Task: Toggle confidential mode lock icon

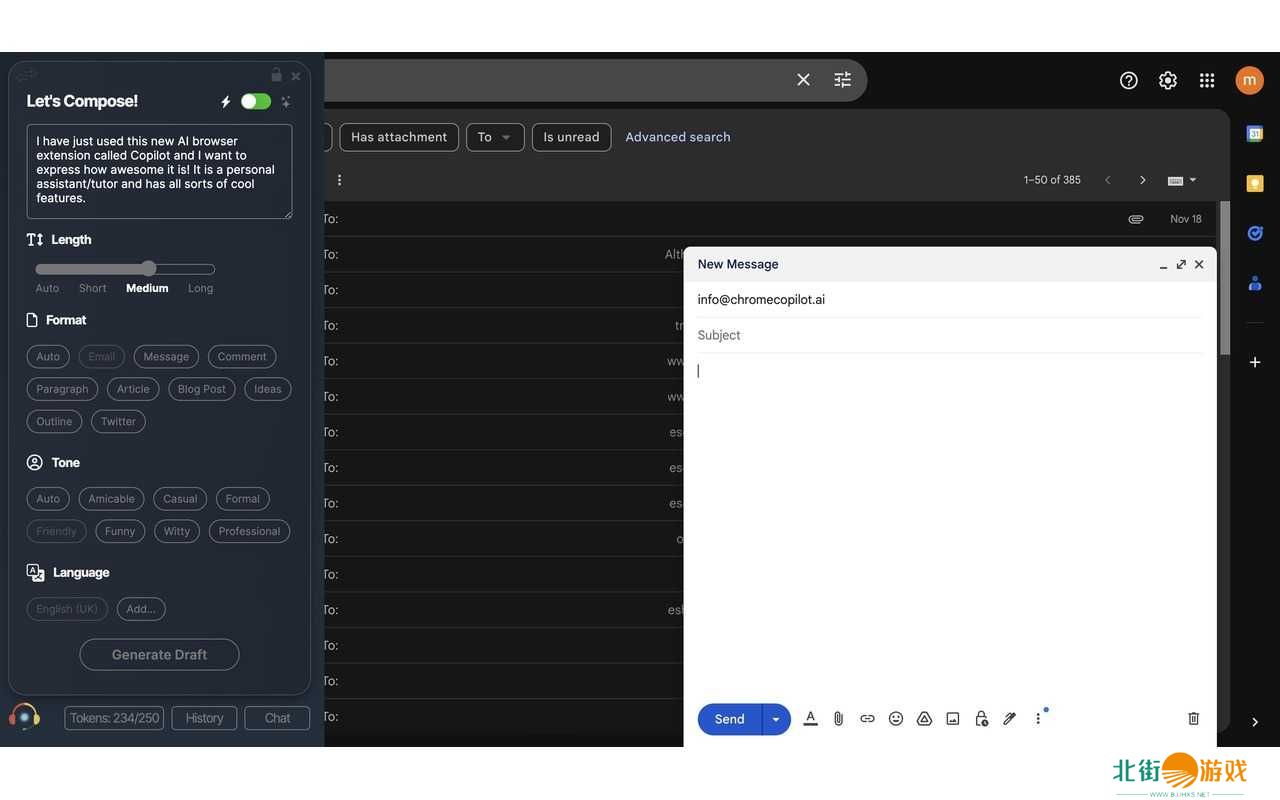Action: pos(981,718)
